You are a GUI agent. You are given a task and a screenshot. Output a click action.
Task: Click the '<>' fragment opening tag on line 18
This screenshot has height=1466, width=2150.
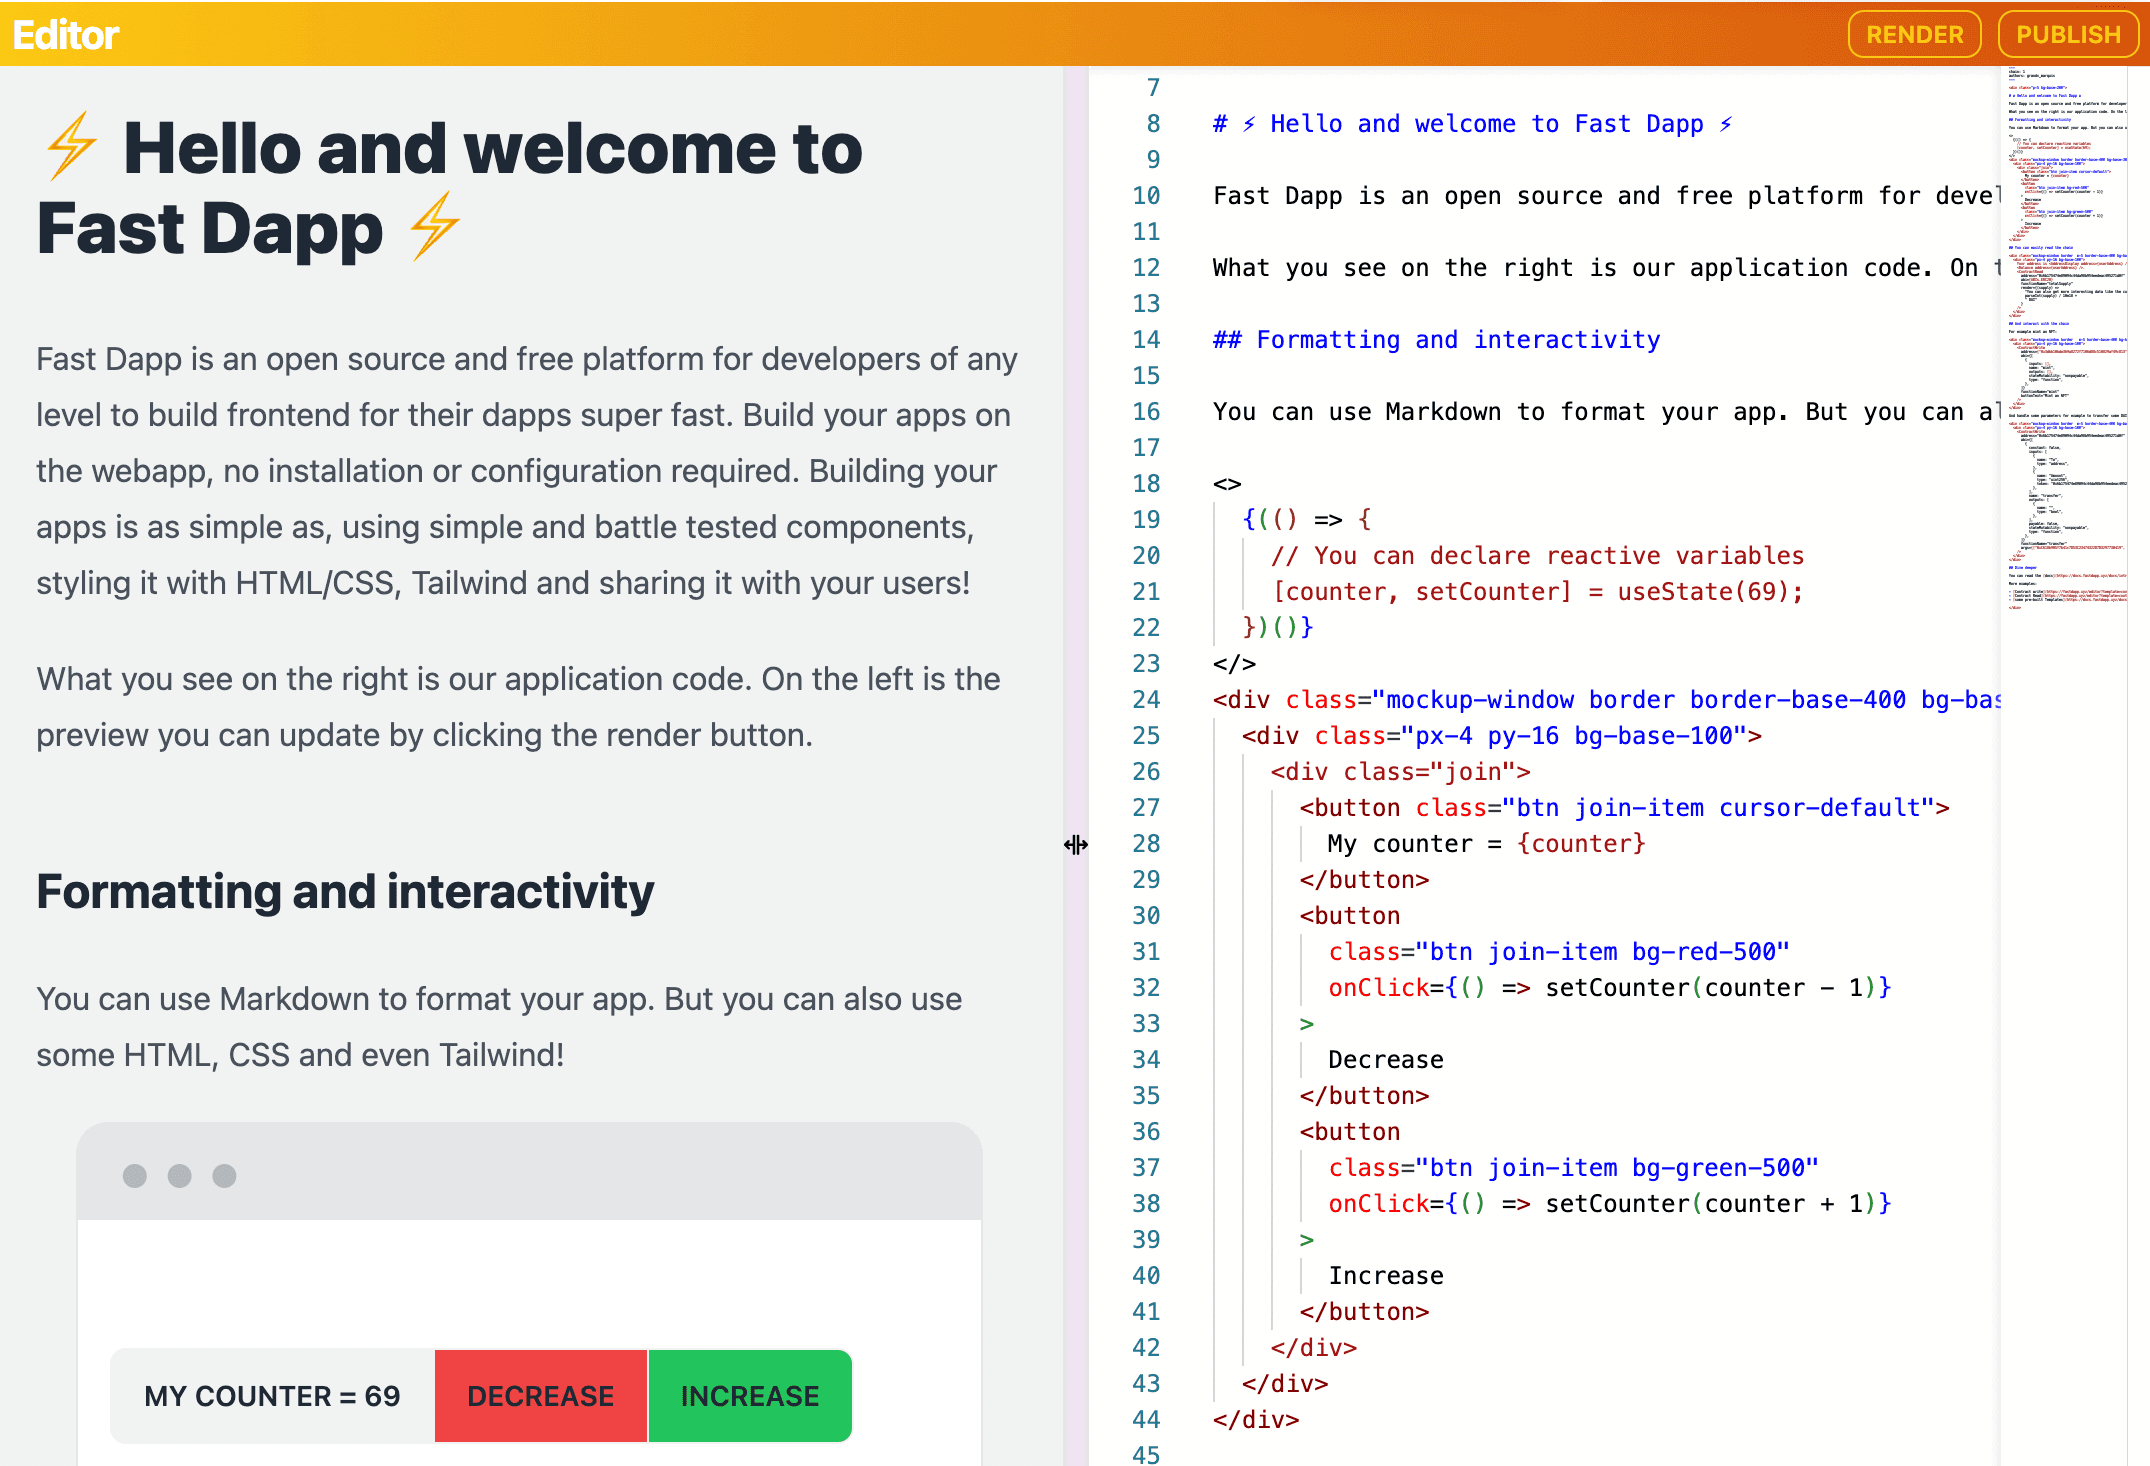coord(1227,484)
